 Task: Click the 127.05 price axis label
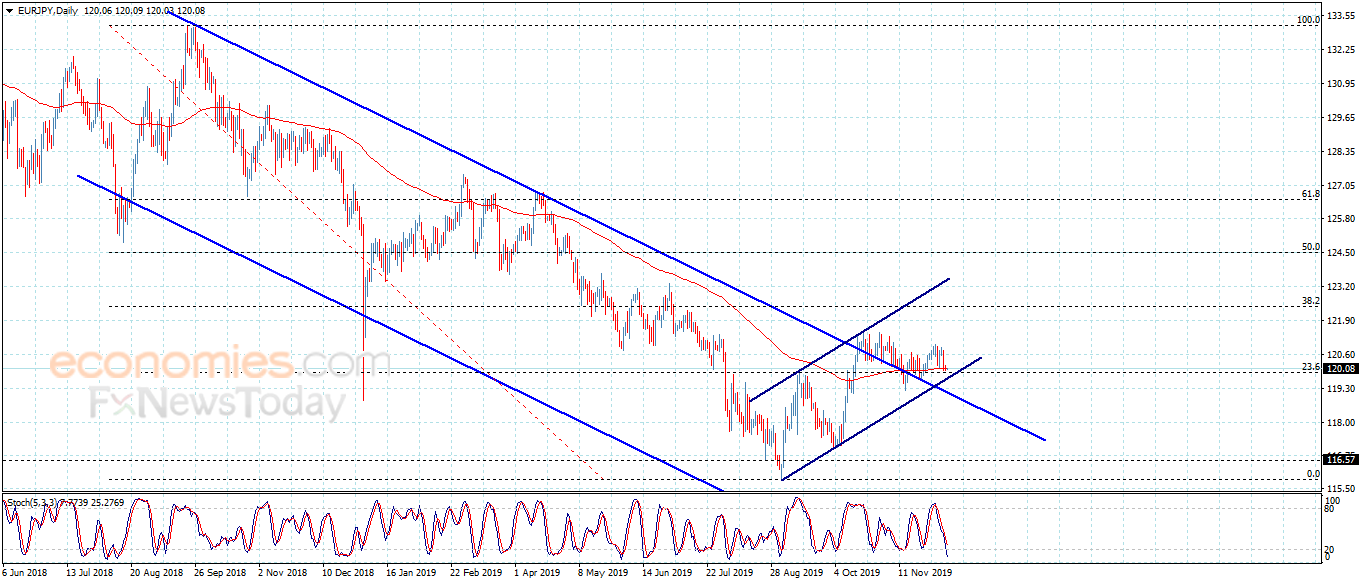(1340, 186)
